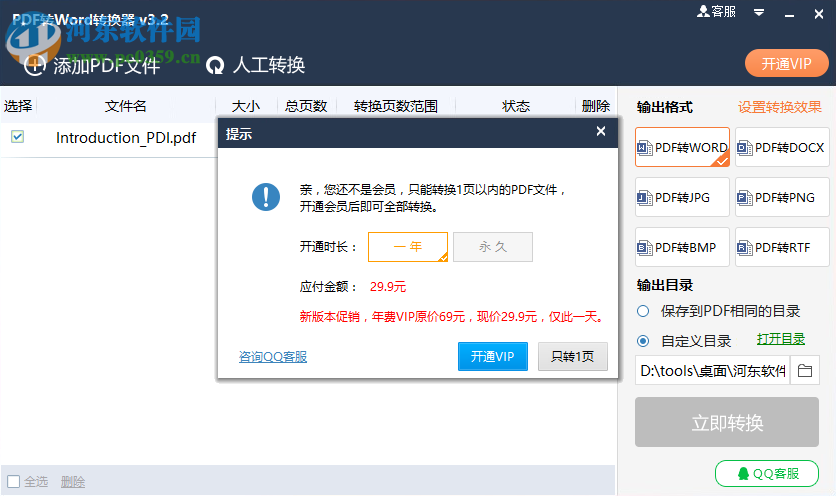Open QQ客服 support button

point(767,474)
